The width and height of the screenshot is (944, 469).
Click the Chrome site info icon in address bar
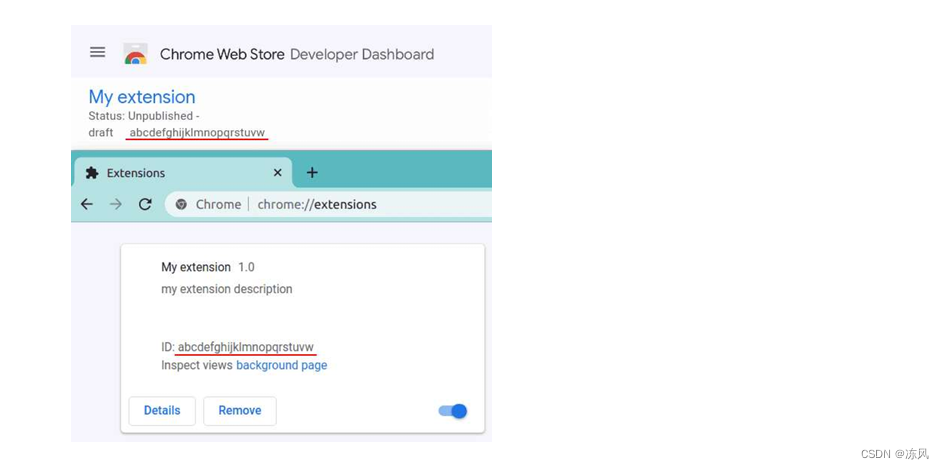[181, 204]
